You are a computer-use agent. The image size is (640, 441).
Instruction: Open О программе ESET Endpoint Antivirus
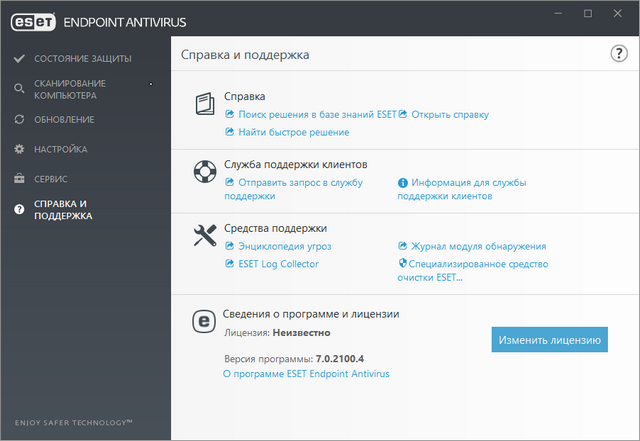pyautogui.click(x=306, y=373)
